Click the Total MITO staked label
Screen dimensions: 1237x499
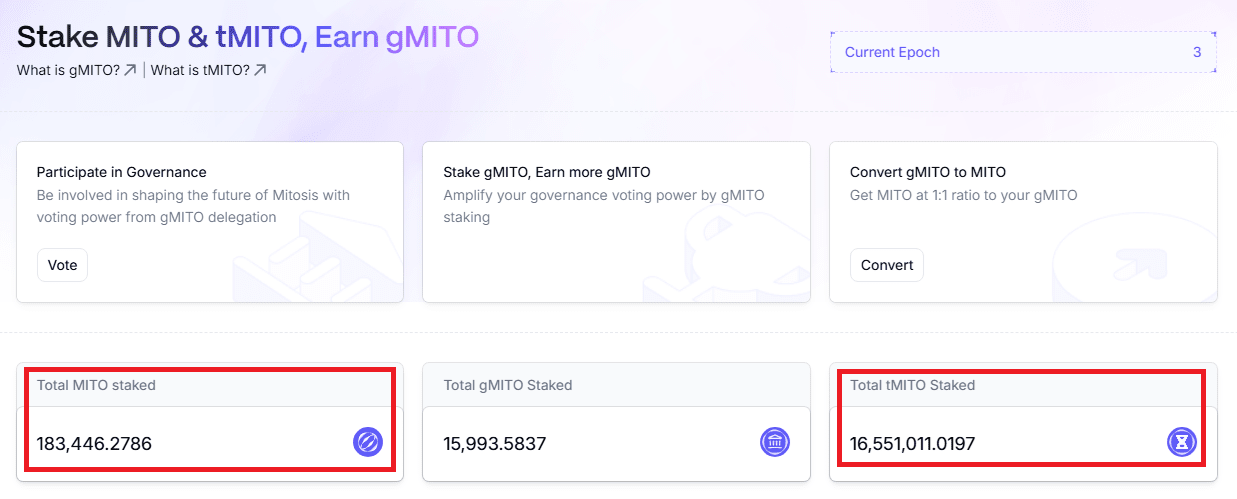click(x=96, y=385)
